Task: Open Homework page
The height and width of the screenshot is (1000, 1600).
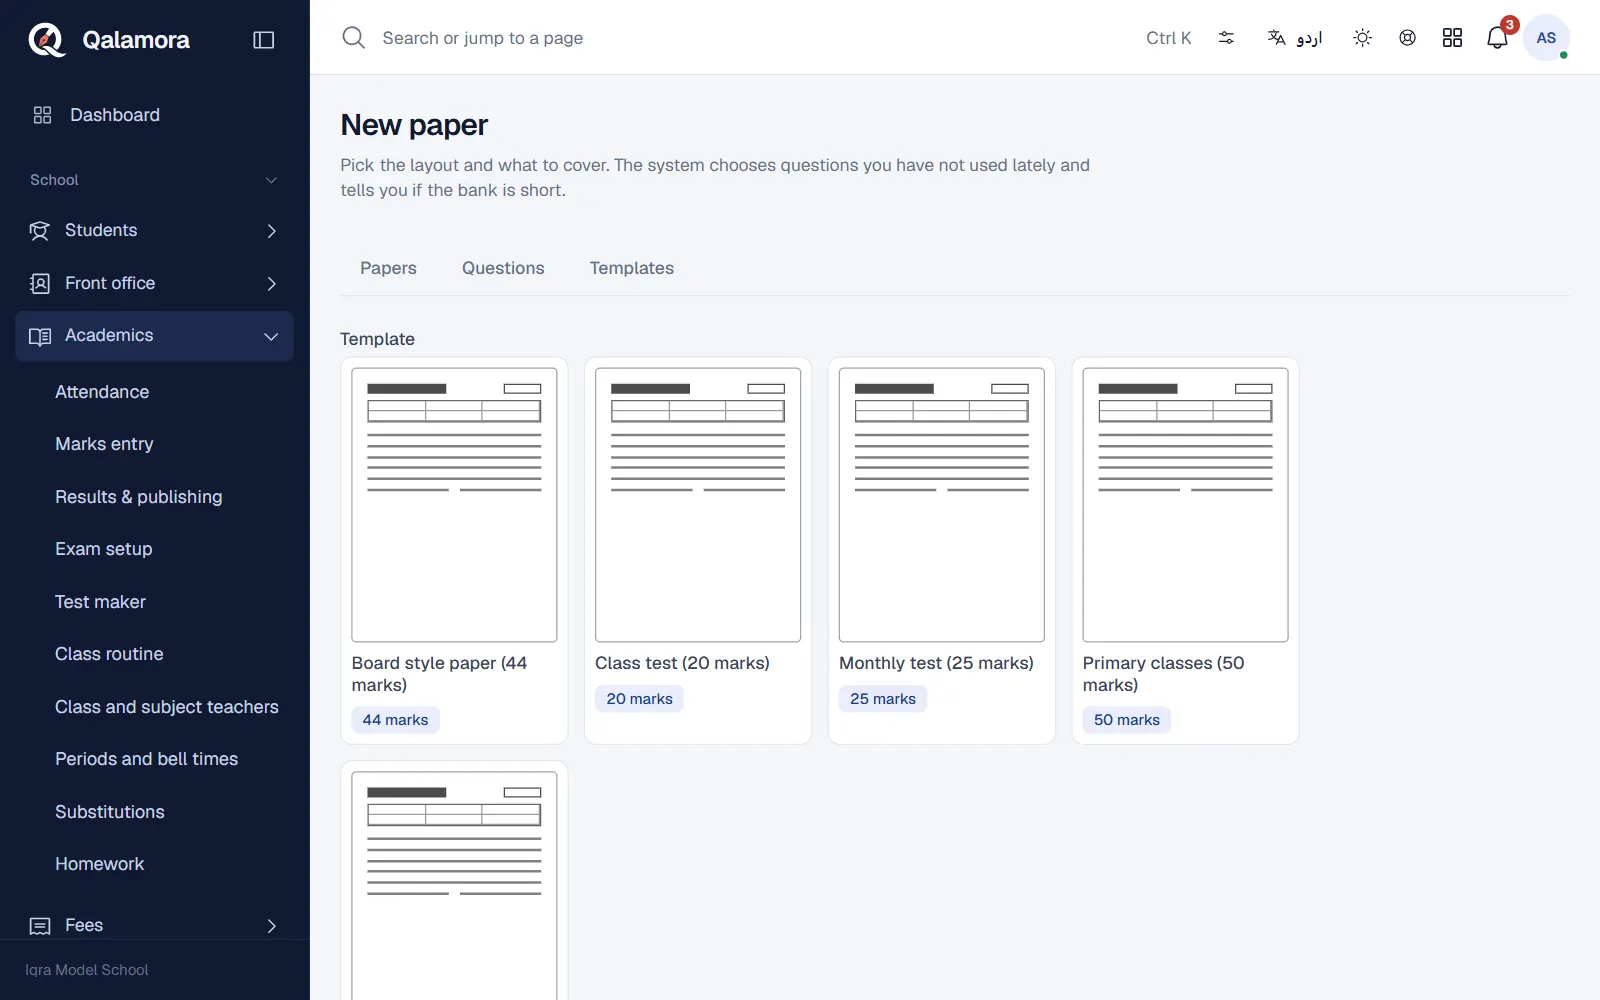Action: pos(100,864)
